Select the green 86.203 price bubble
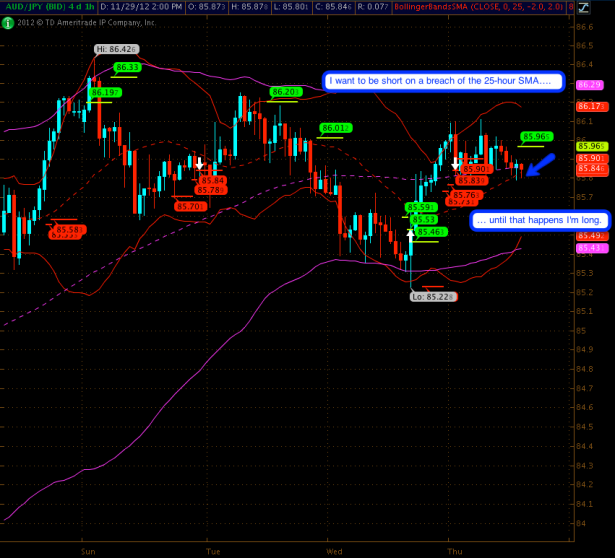This screenshot has width=615, height=558. 286,92
